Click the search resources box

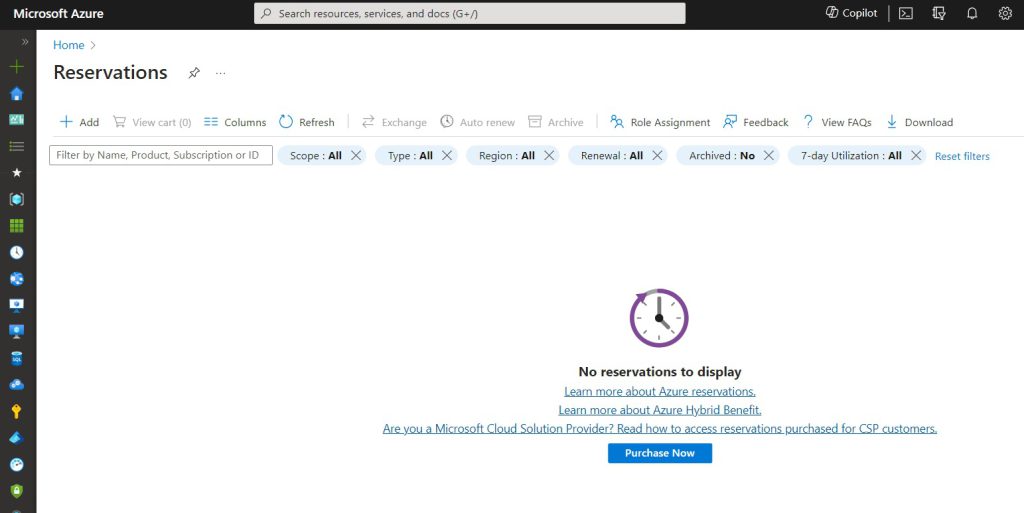click(470, 13)
